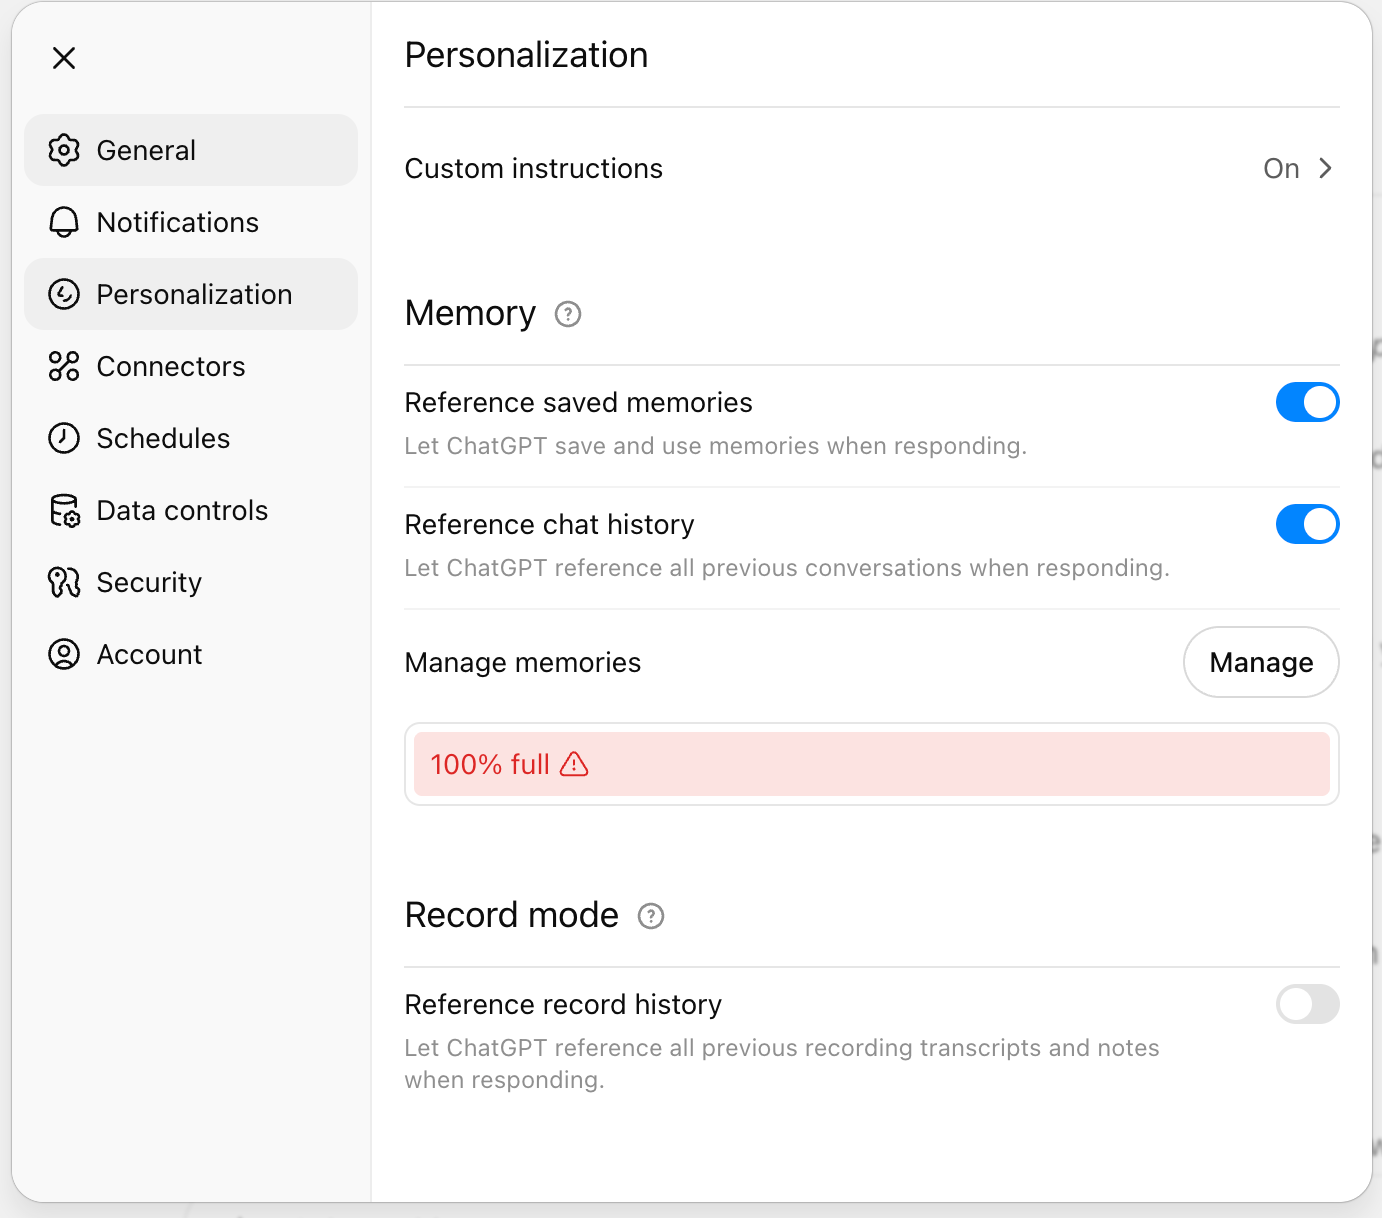
Task: Click the Security key icon
Action: pyautogui.click(x=64, y=582)
